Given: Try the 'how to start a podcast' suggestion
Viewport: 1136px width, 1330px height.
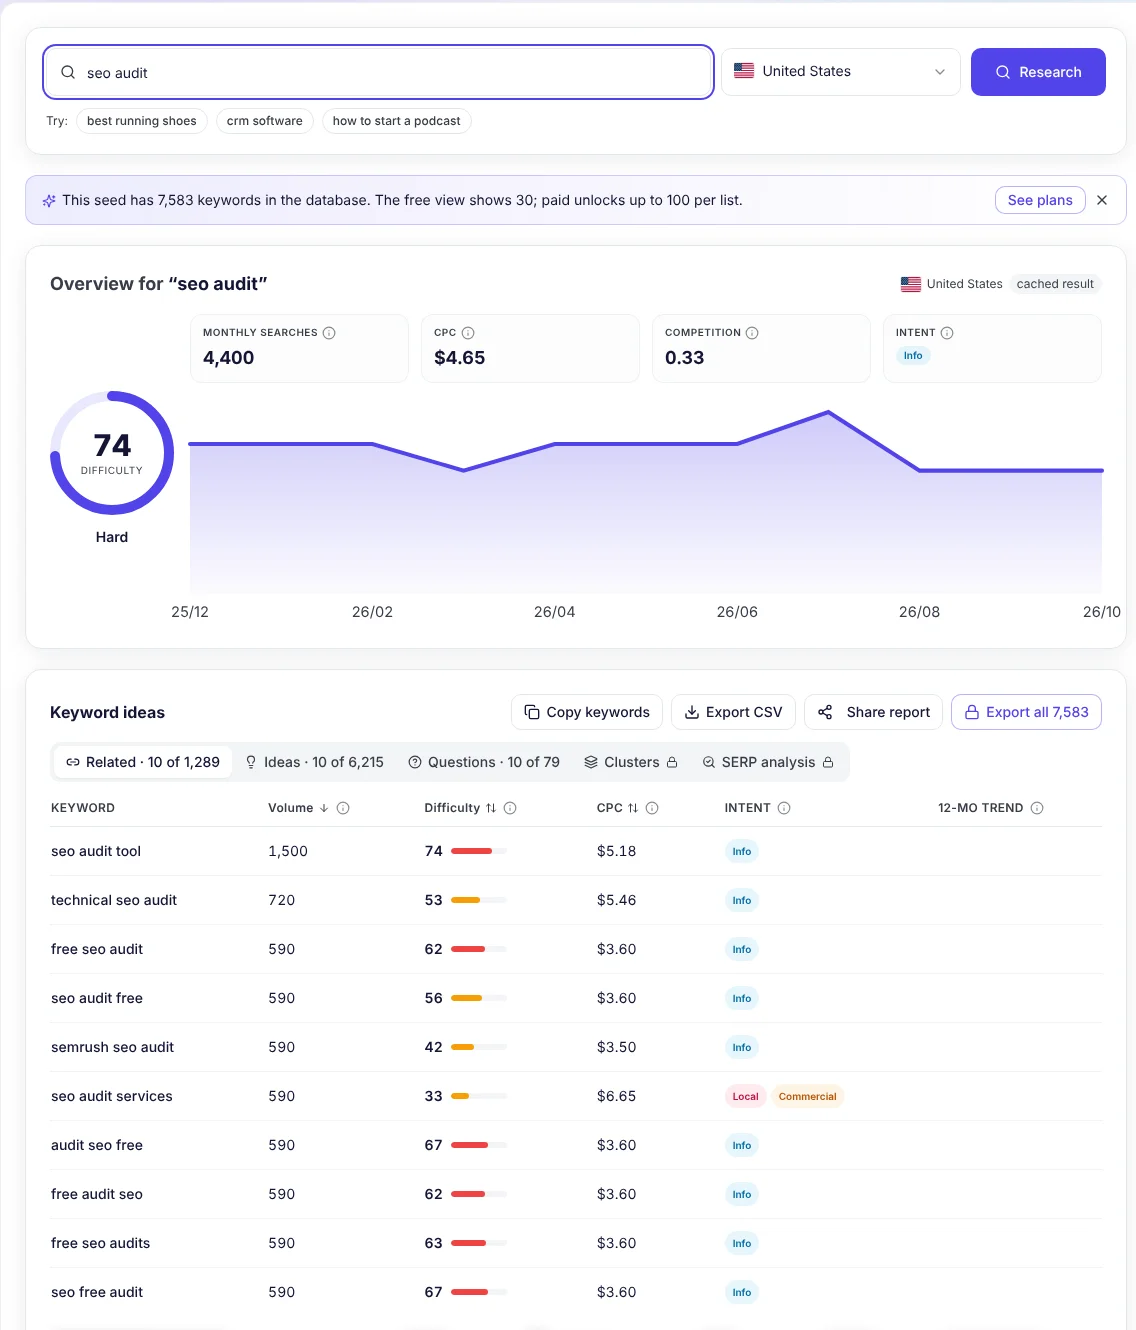Looking at the screenshot, I should point(397,121).
